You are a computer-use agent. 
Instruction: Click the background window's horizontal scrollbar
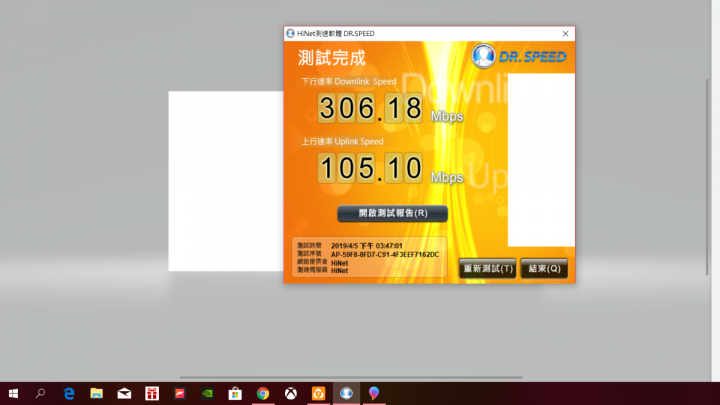click(x=351, y=377)
